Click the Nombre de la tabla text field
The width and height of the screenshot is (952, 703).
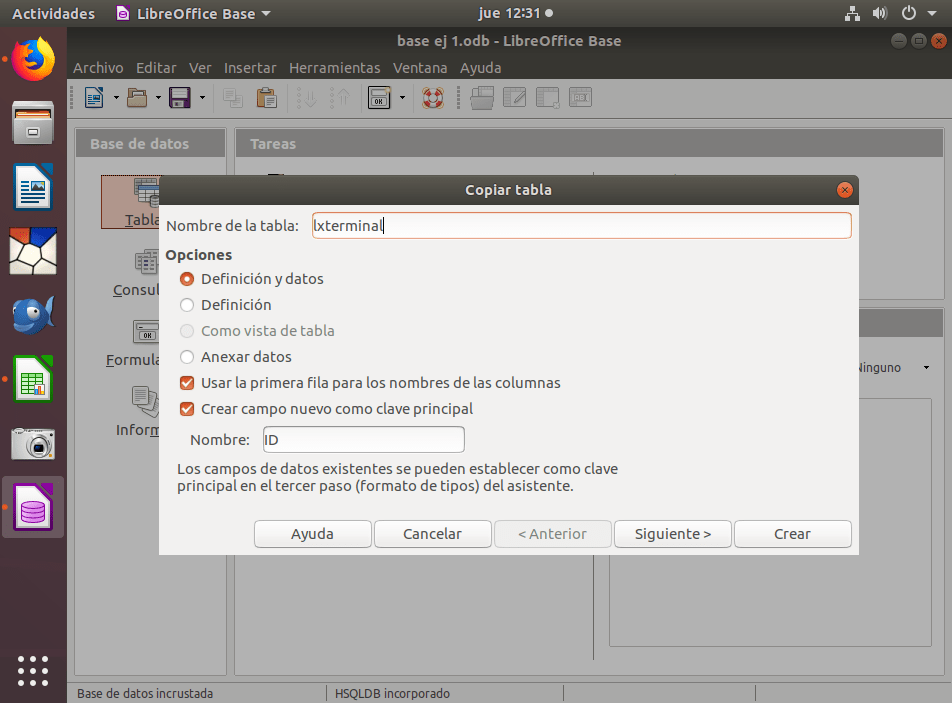[x=580, y=226]
